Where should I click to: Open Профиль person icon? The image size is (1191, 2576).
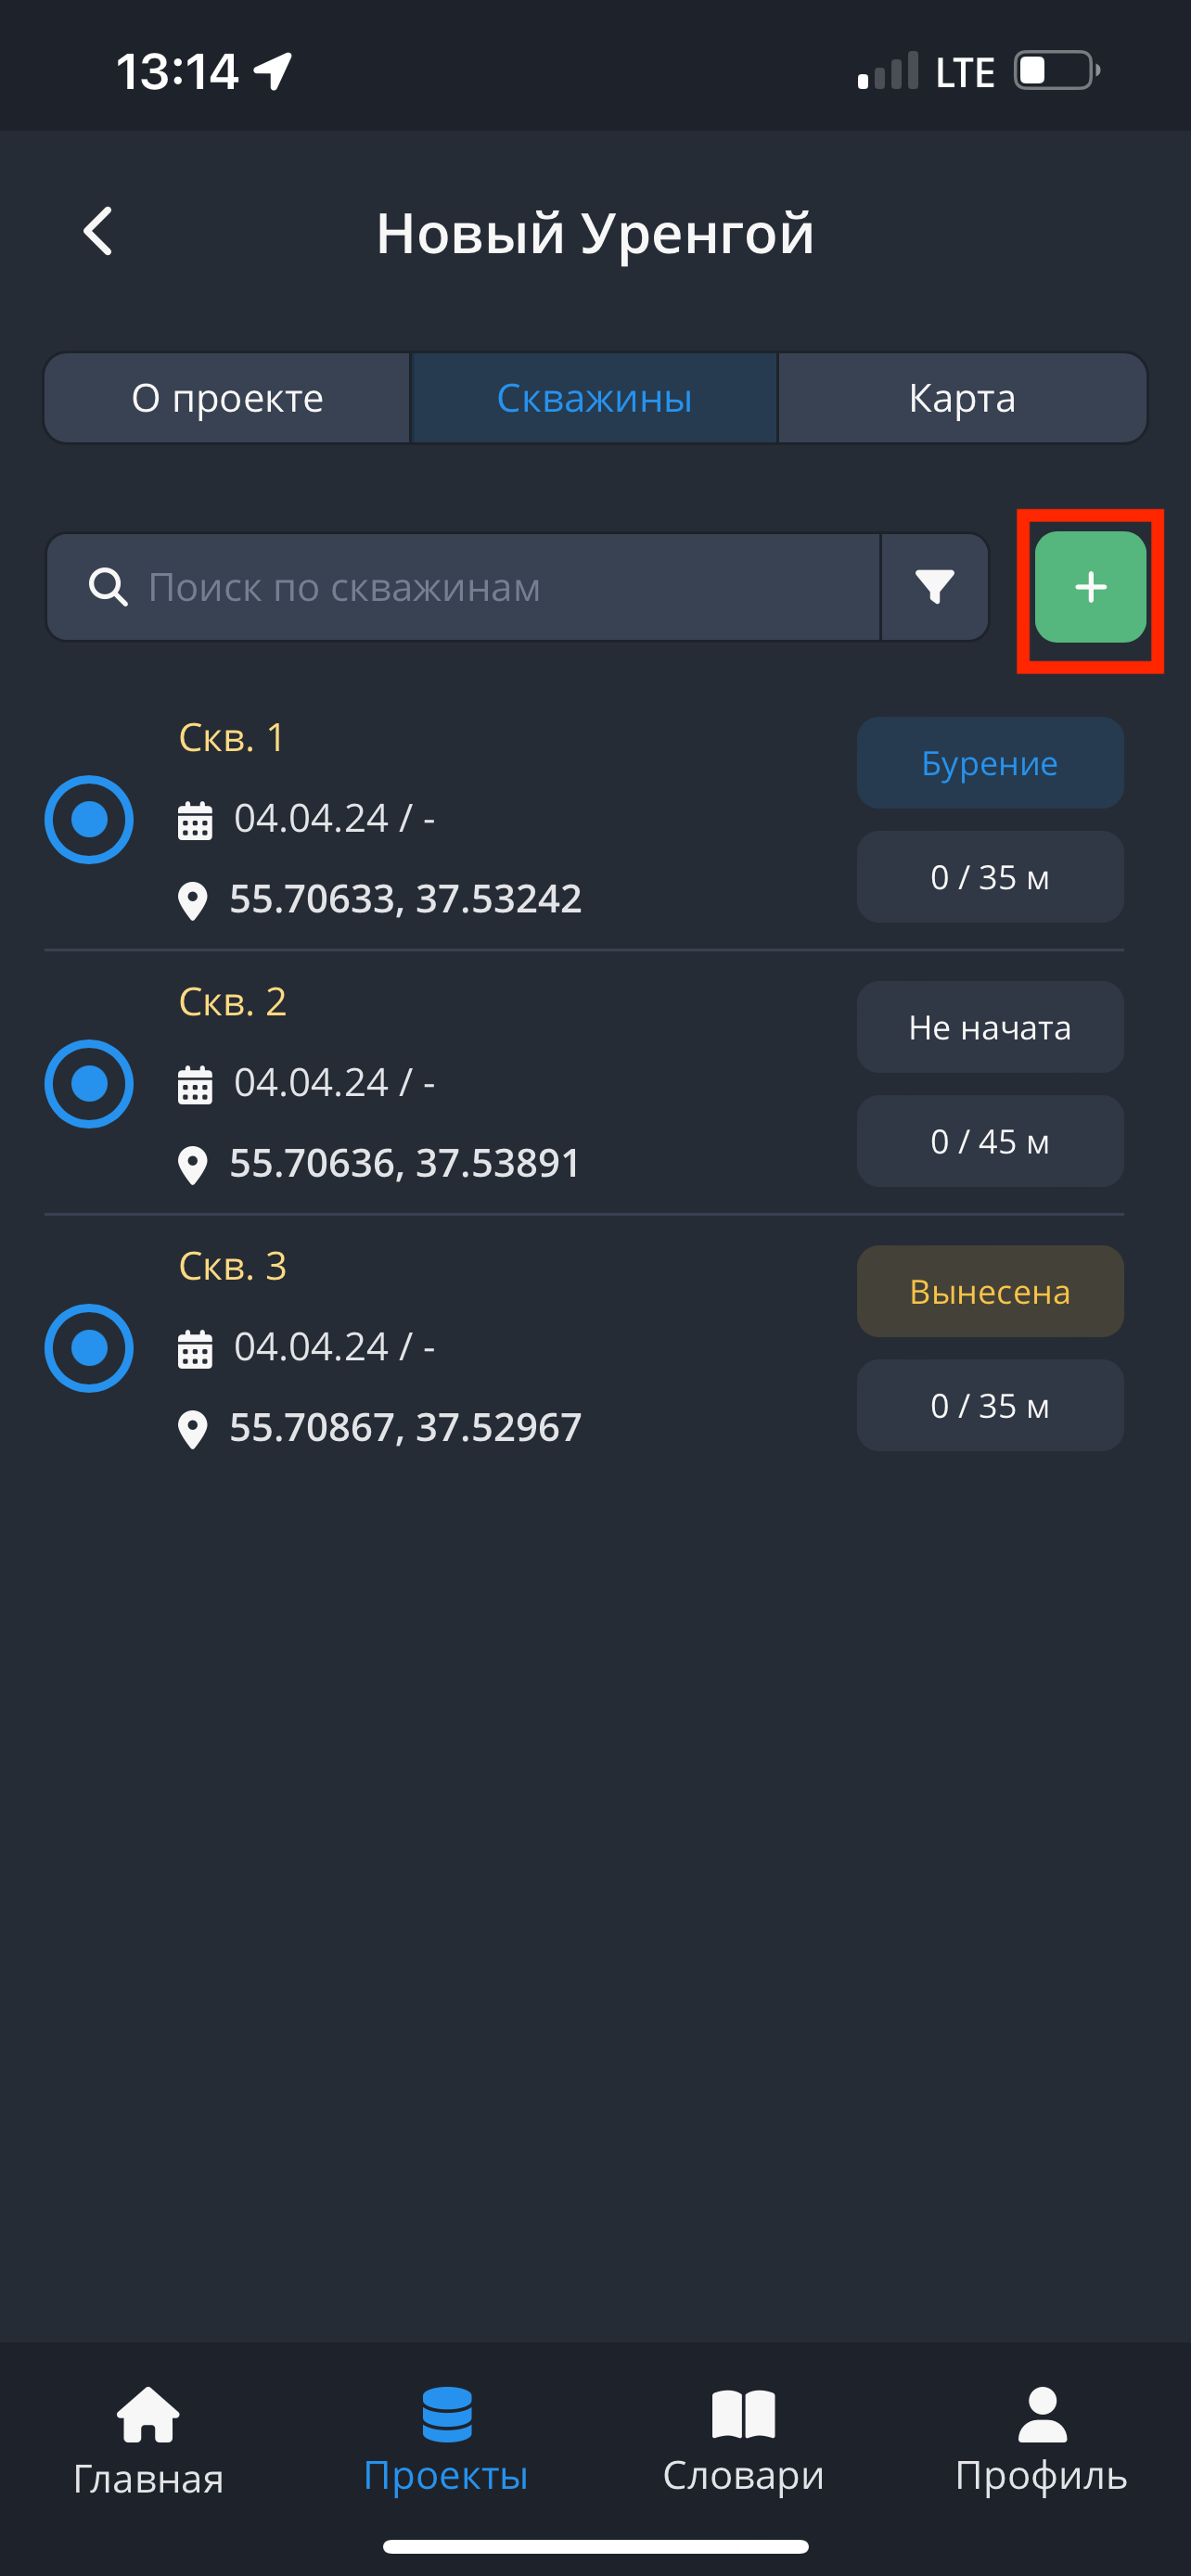(x=1042, y=2414)
